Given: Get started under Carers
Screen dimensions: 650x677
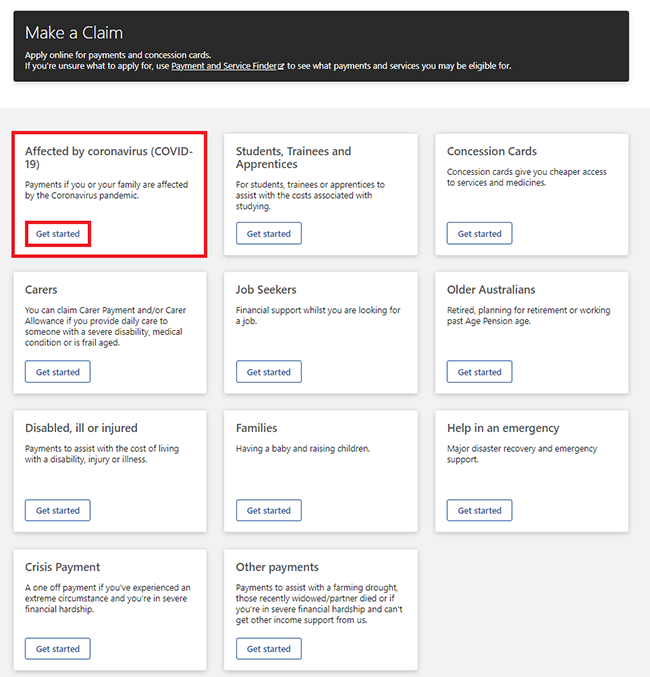Looking at the screenshot, I should point(58,372).
